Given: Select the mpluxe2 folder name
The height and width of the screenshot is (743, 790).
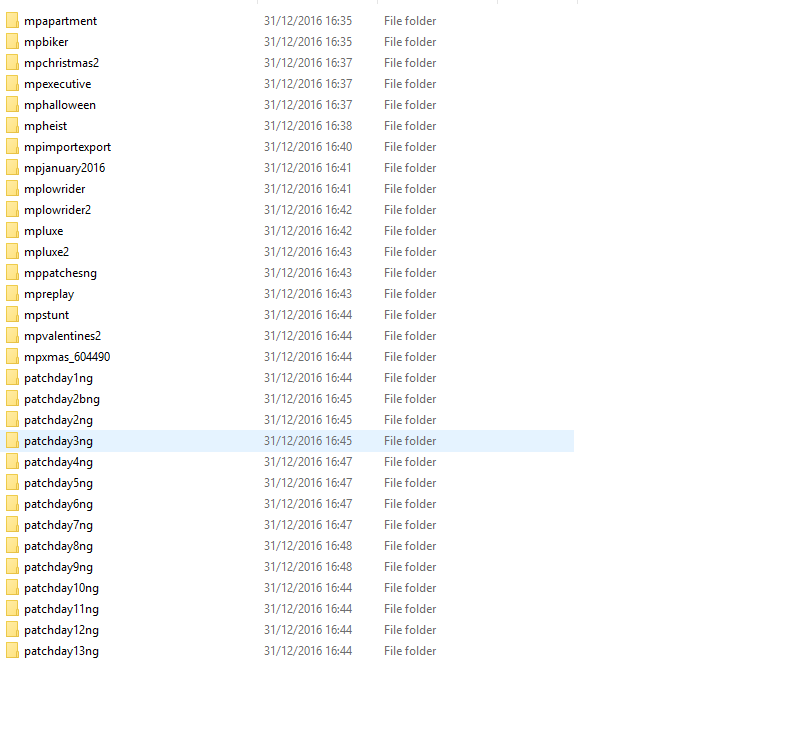Looking at the screenshot, I should 46,252.
